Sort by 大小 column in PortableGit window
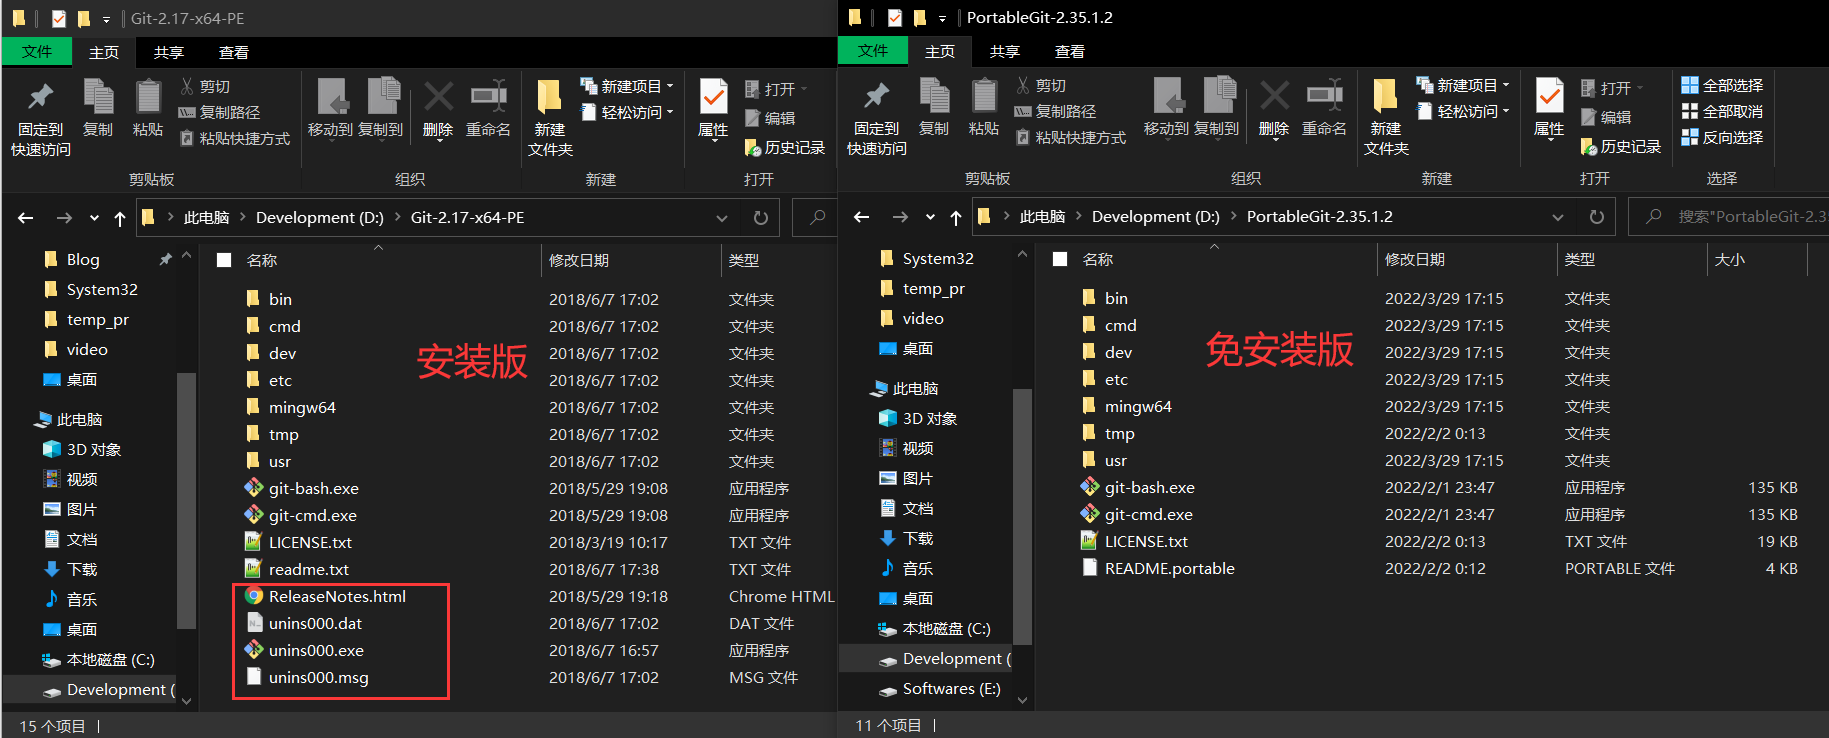 pos(1757,259)
